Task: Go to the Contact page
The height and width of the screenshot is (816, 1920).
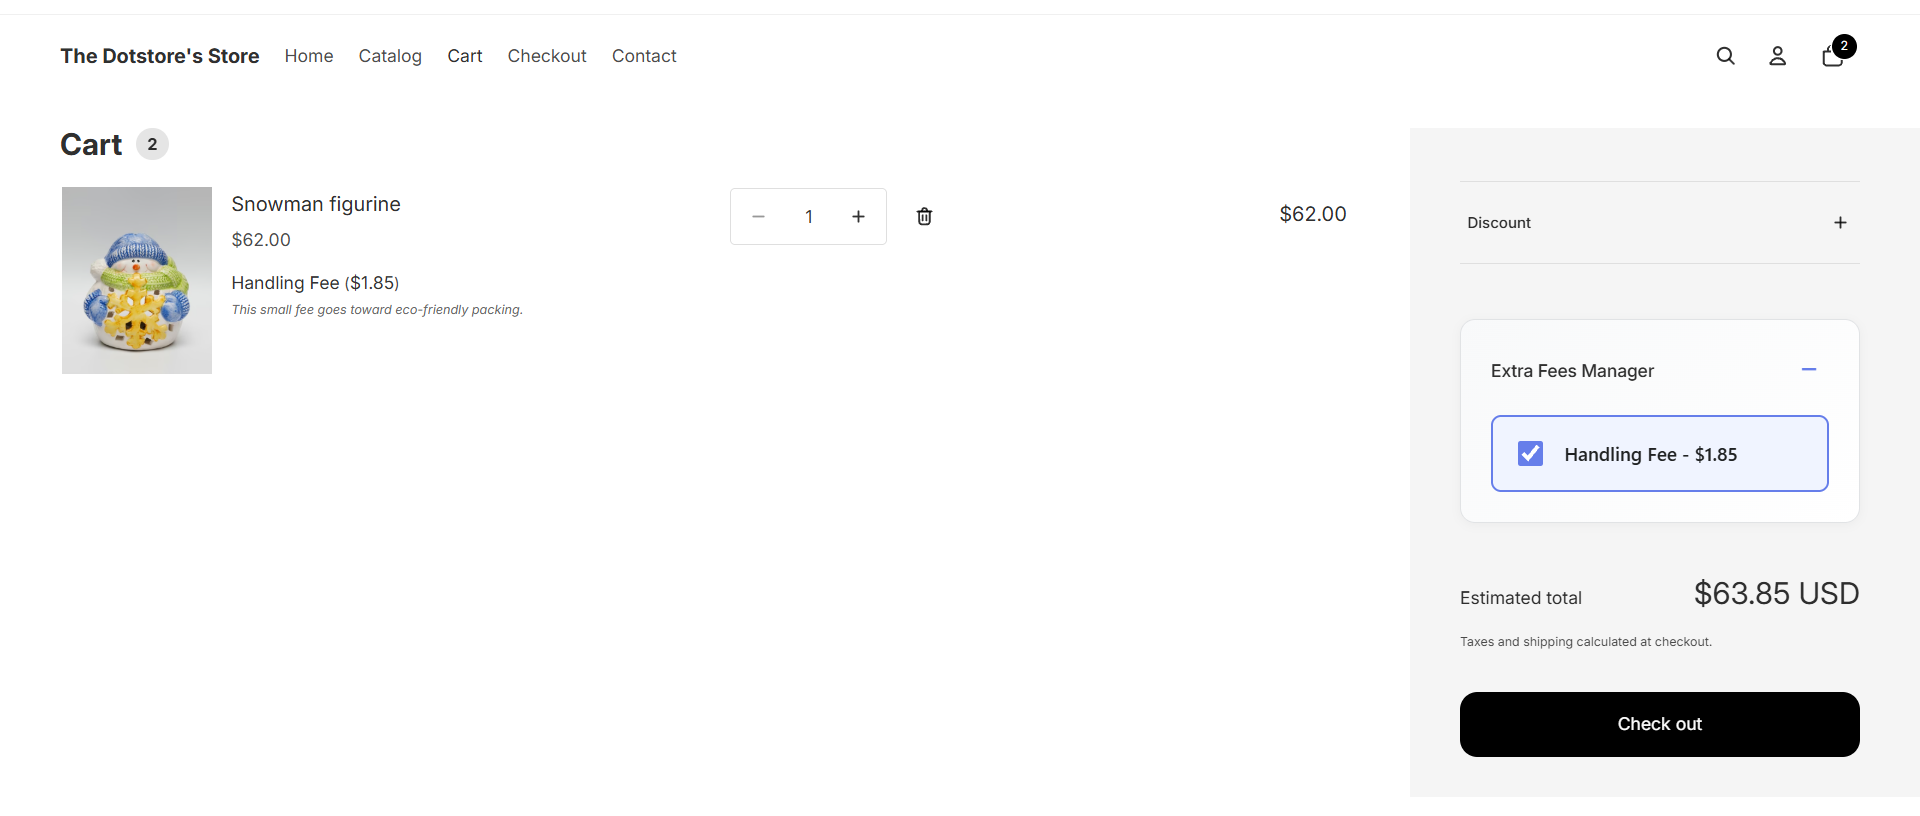Action: click(x=644, y=56)
